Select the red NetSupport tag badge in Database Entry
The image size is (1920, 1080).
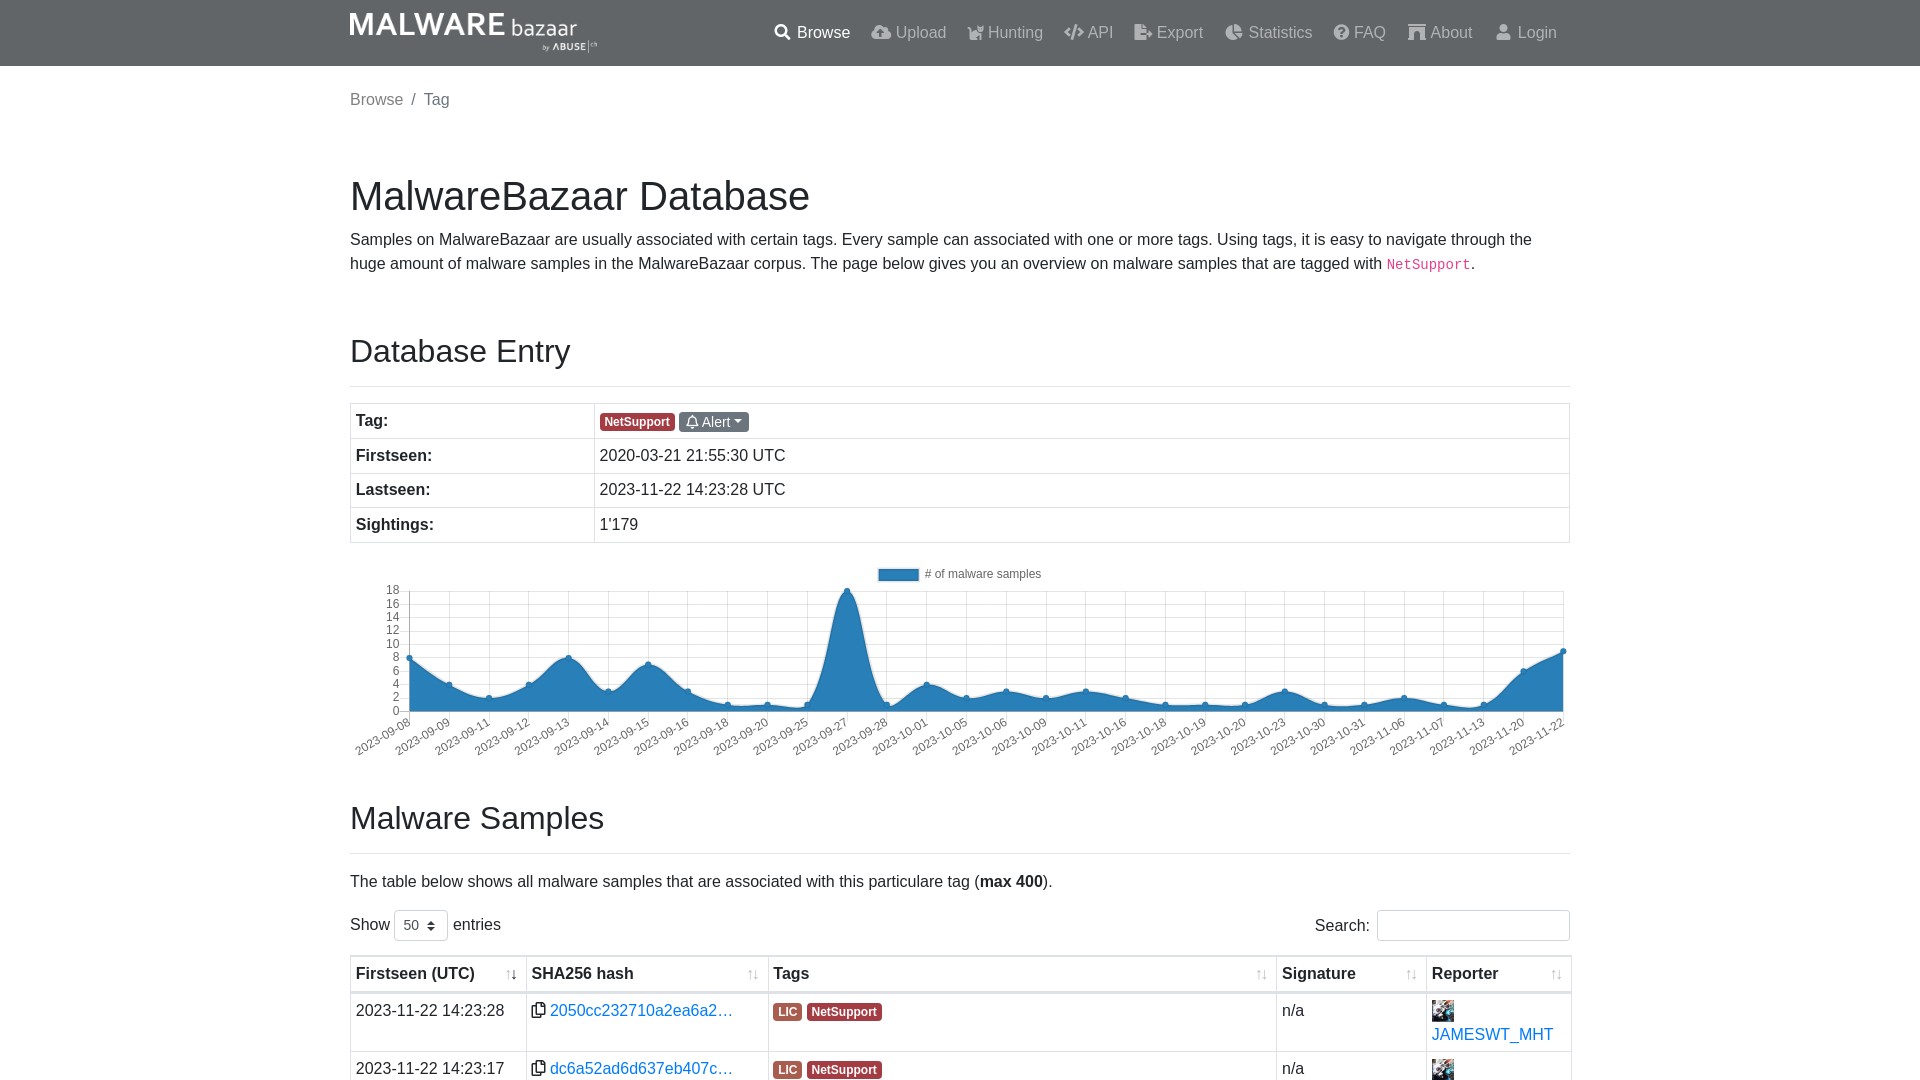[x=637, y=422]
